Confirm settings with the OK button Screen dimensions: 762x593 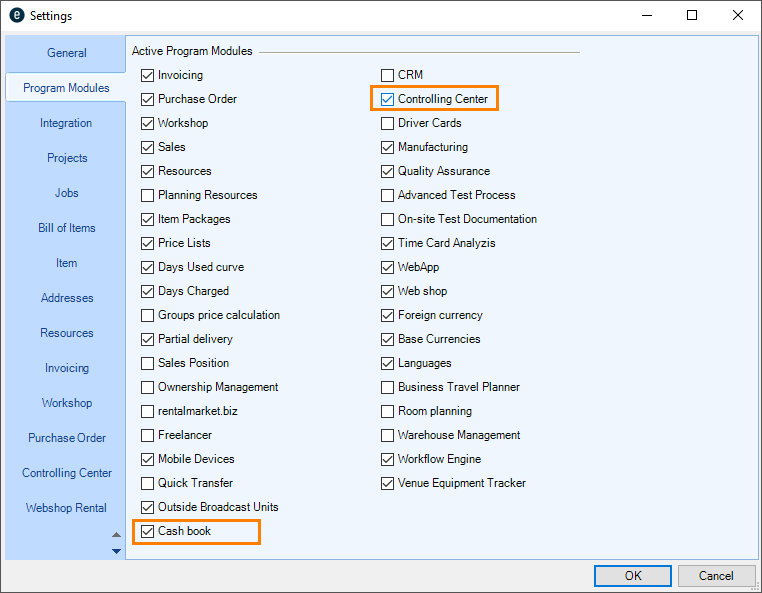click(632, 576)
